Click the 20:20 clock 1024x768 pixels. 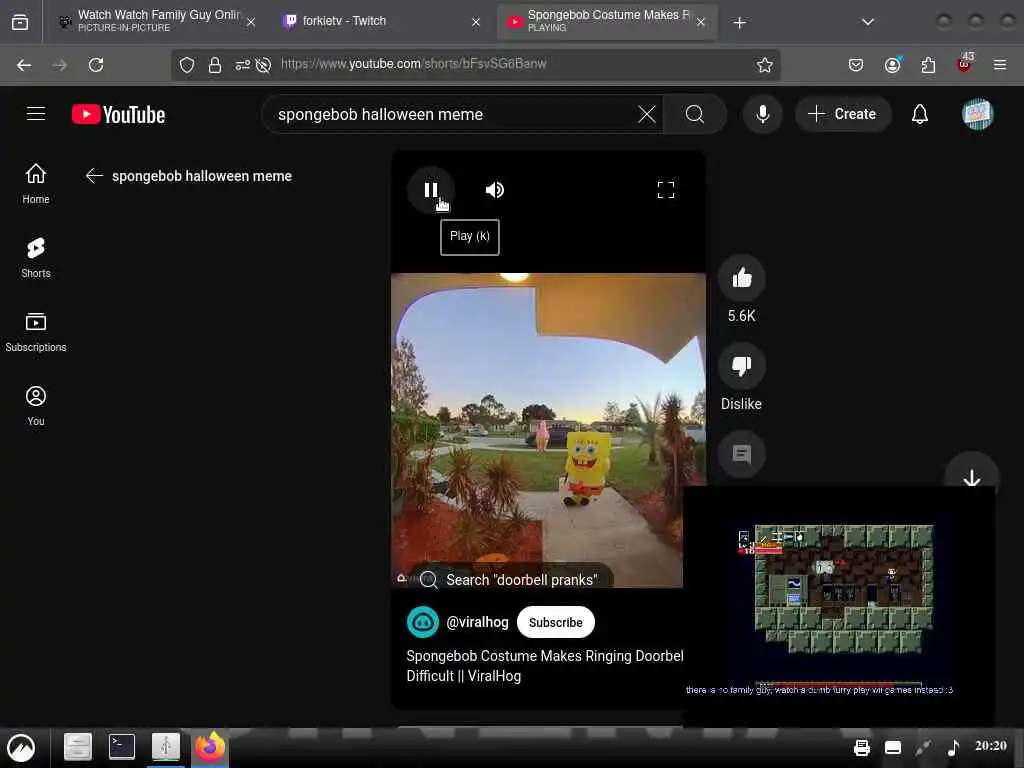(991, 746)
